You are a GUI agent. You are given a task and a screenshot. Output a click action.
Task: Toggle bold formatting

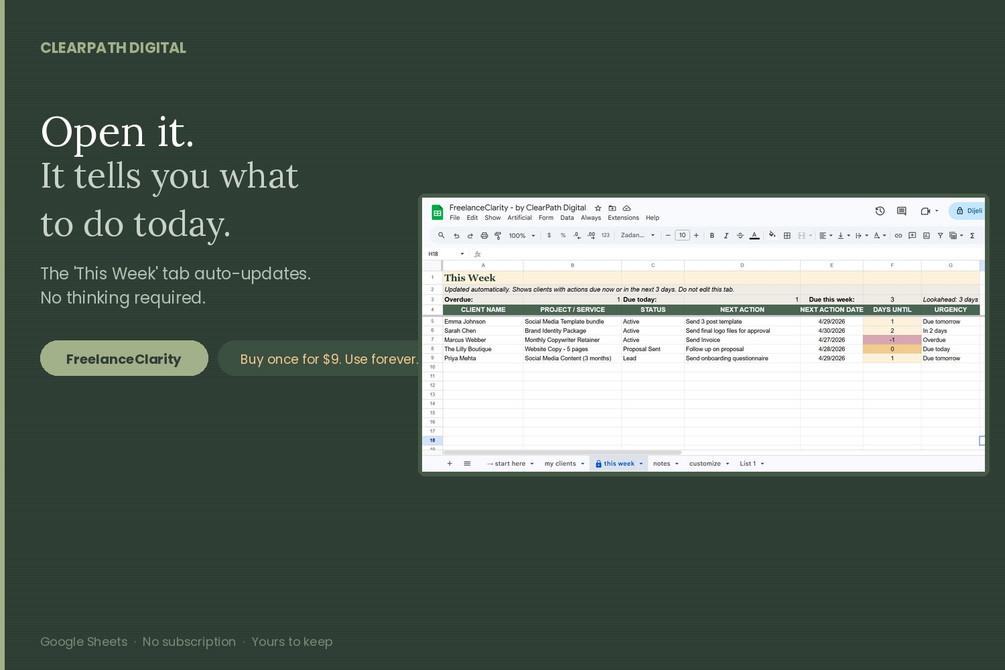[x=712, y=235]
